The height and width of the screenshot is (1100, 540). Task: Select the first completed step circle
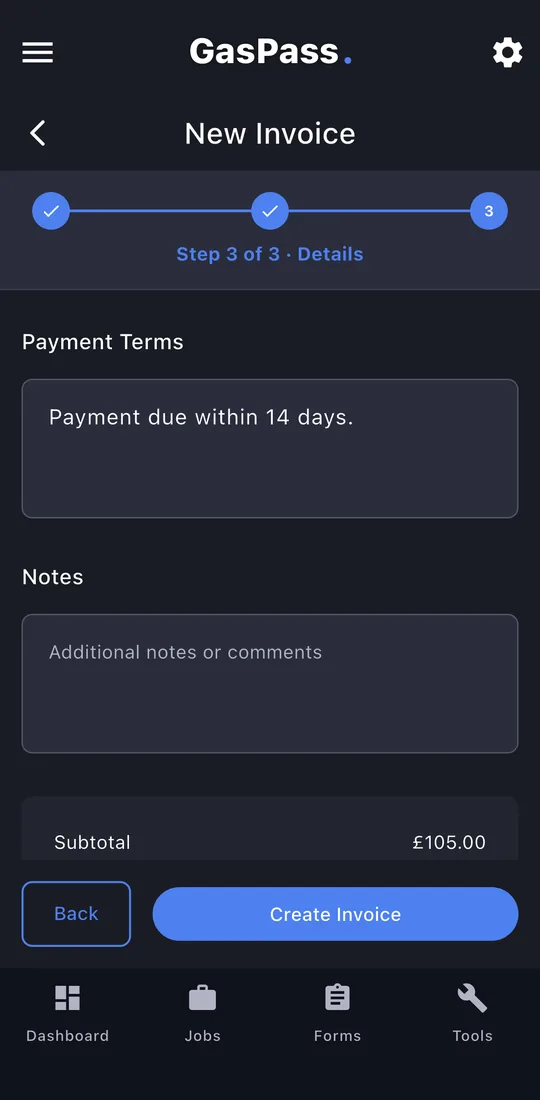[51, 211]
